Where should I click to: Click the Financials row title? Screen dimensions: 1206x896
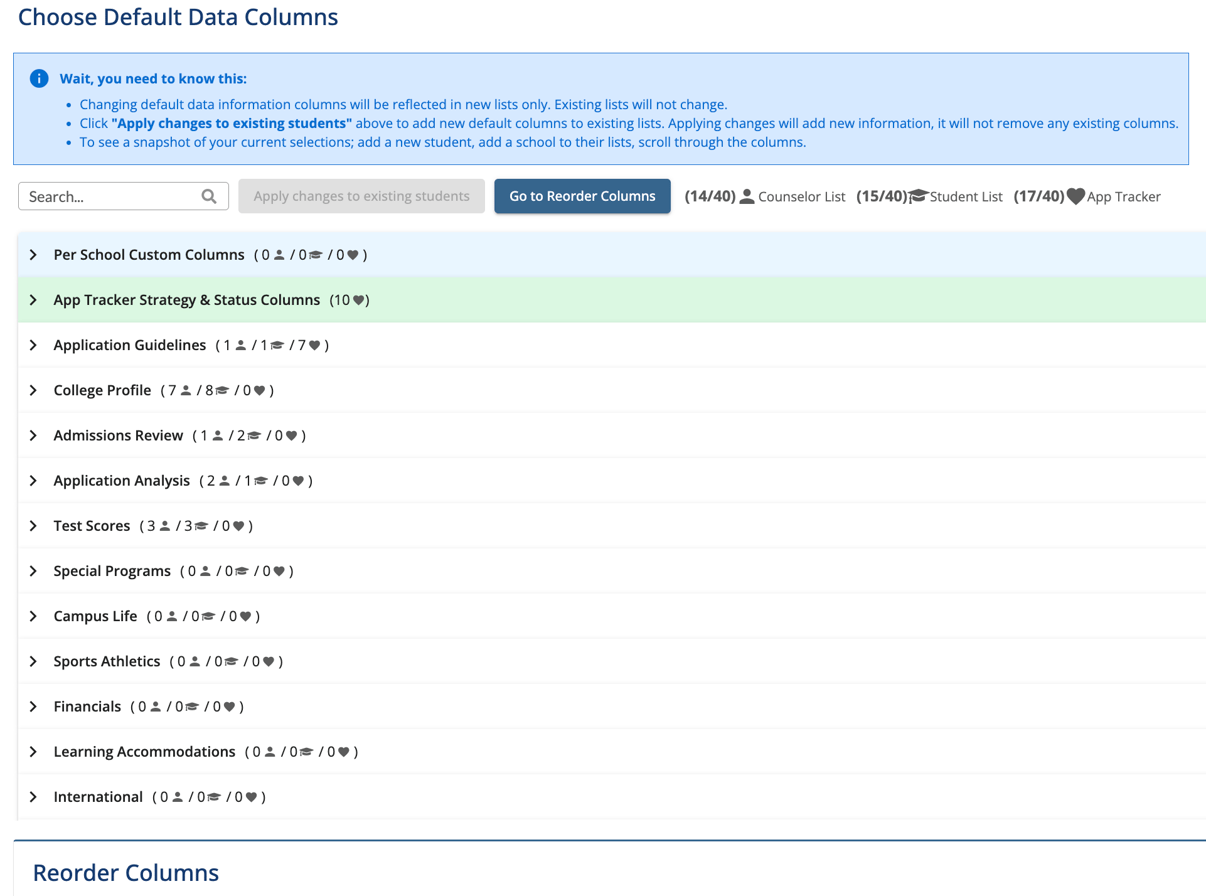87,707
